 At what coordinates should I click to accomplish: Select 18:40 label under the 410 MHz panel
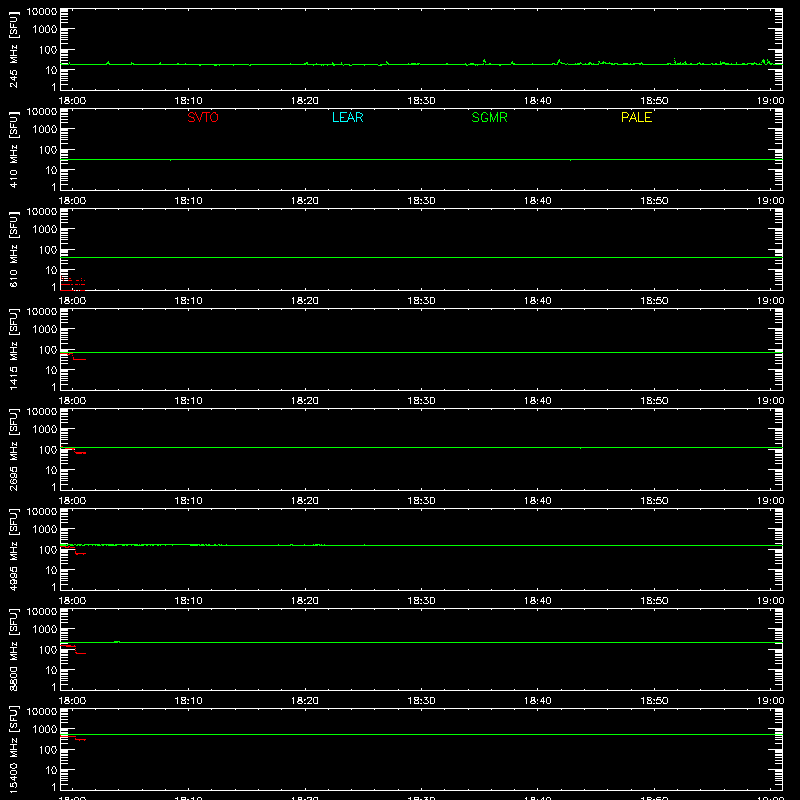(x=537, y=201)
